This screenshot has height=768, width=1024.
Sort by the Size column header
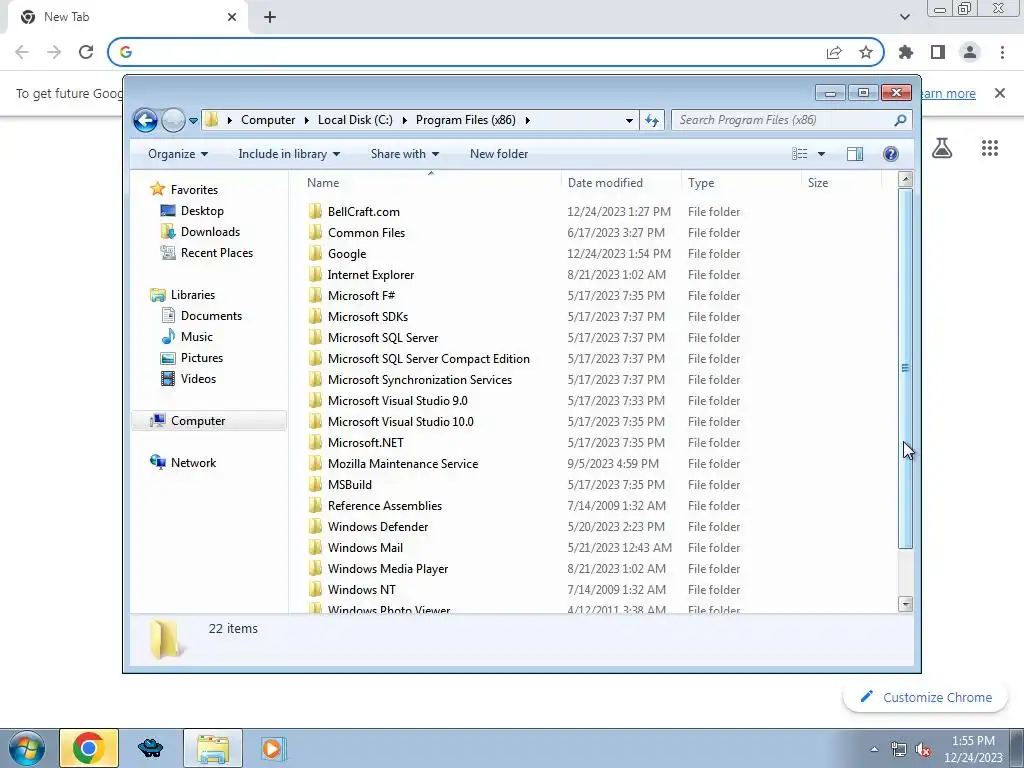tap(818, 183)
